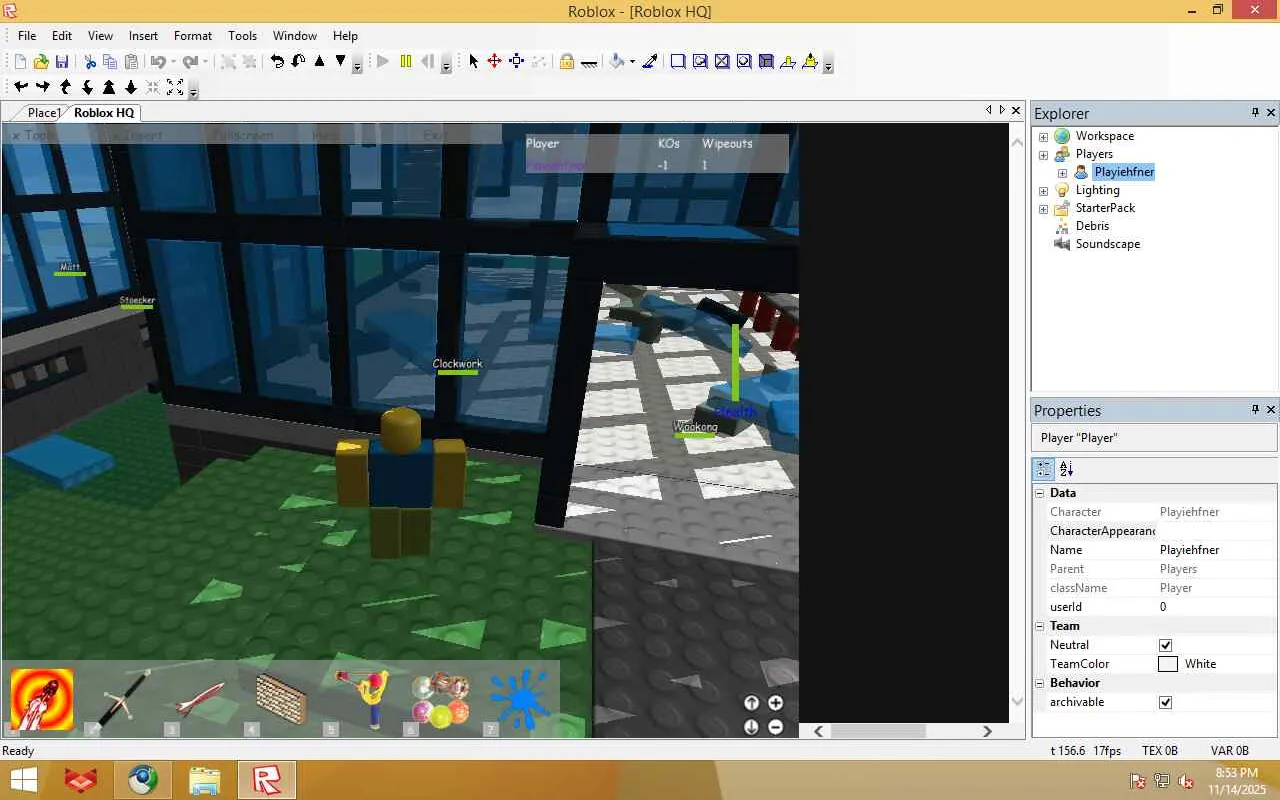This screenshot has width=1280, height=800.
Task: Select Debris in the Explorer tree
Action: [x=1092, y=226]
